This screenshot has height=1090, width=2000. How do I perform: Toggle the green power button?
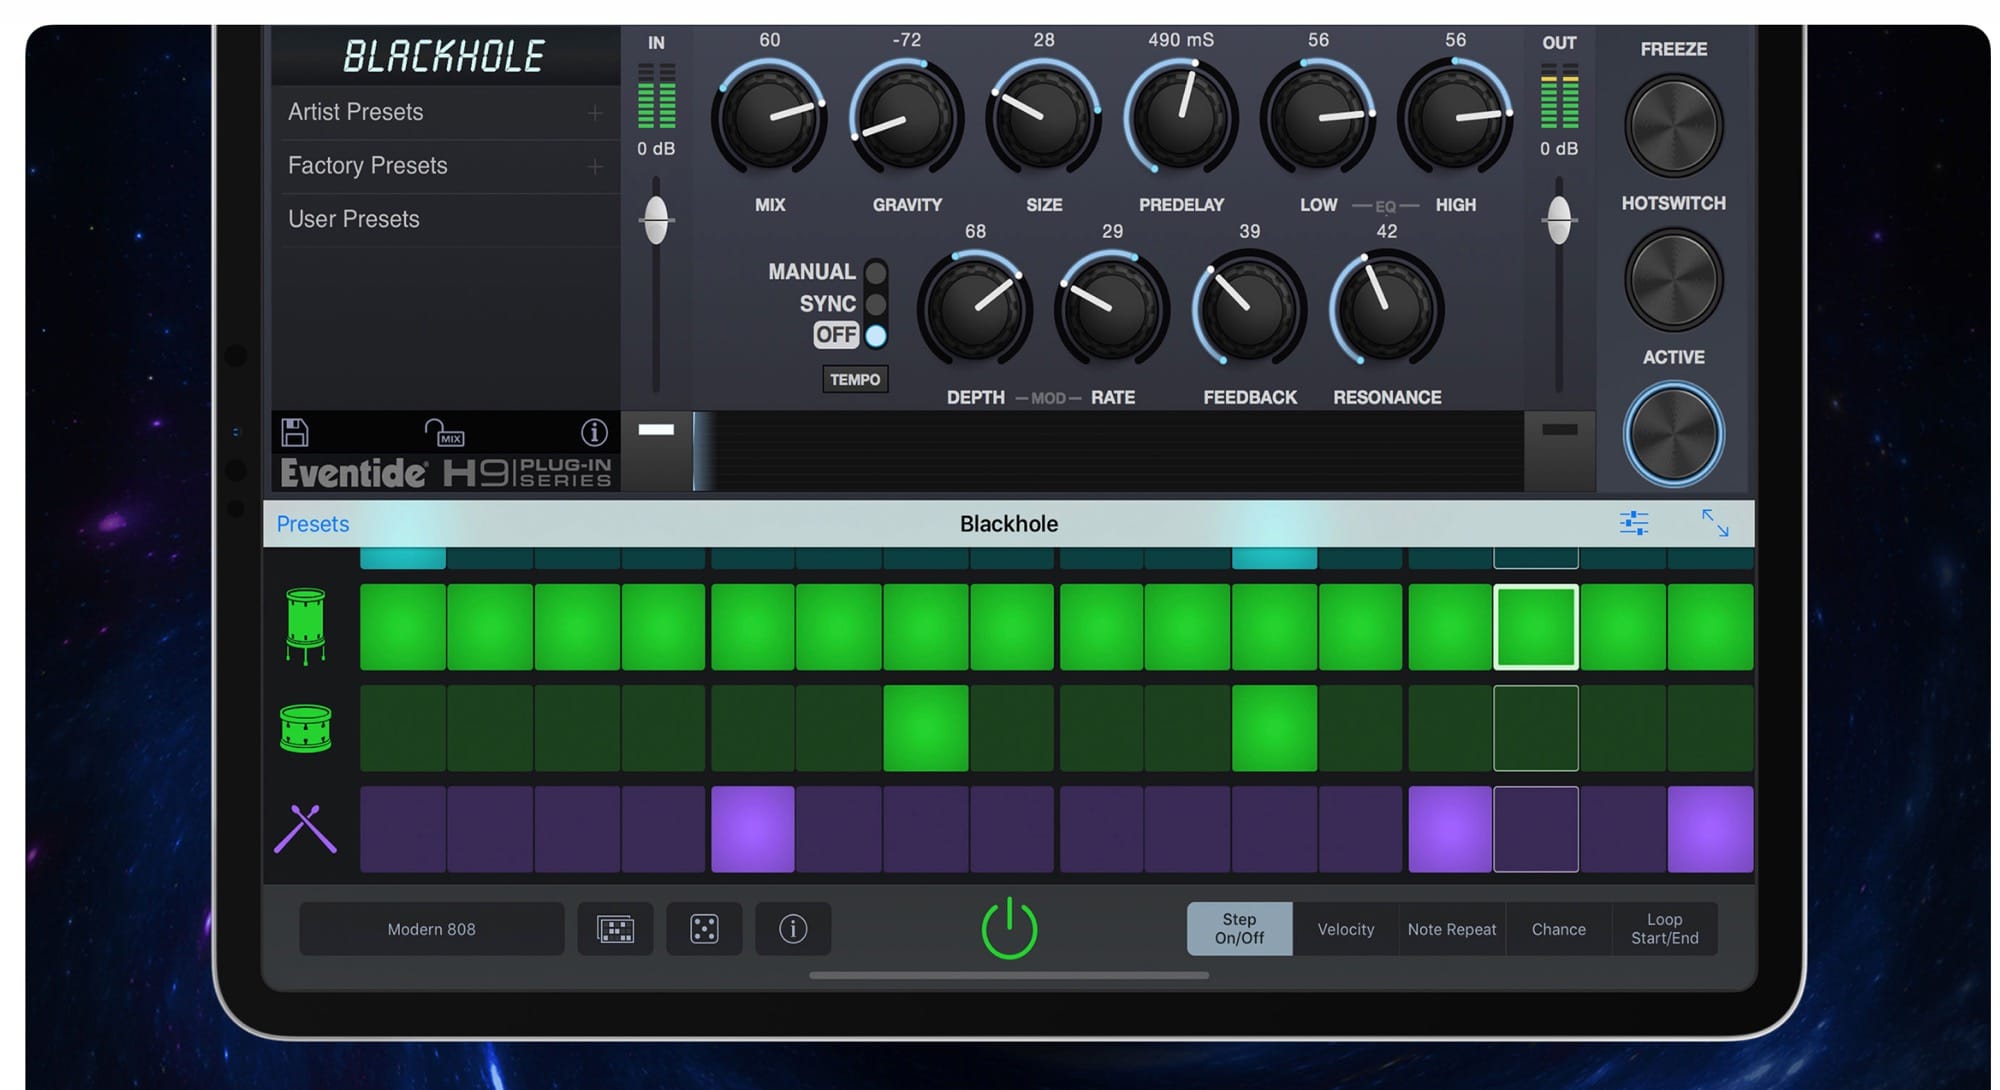click(x=1009, y=929)
